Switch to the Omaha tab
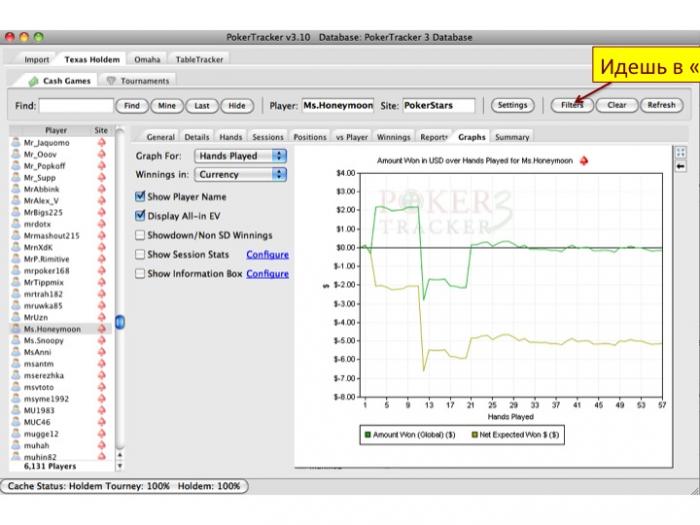Viewport: 700px width, 525px height. pyautogui.click(x=147, y=59)
